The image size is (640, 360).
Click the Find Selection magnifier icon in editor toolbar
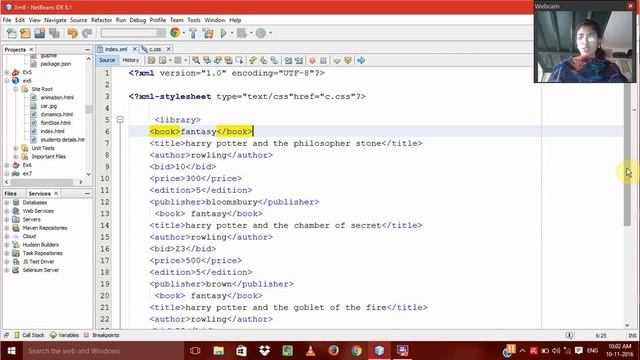[196, 60]
